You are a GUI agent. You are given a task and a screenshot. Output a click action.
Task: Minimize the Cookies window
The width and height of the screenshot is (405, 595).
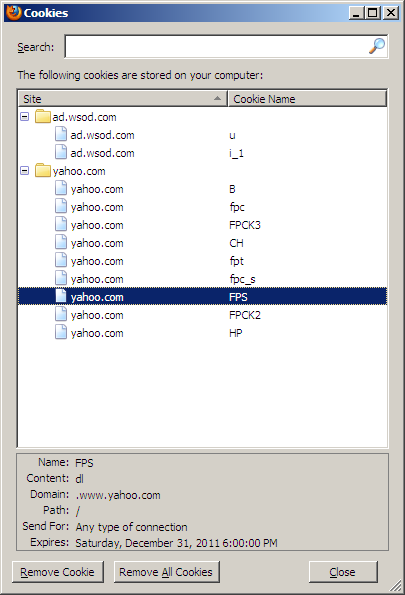tap(356, 13)
